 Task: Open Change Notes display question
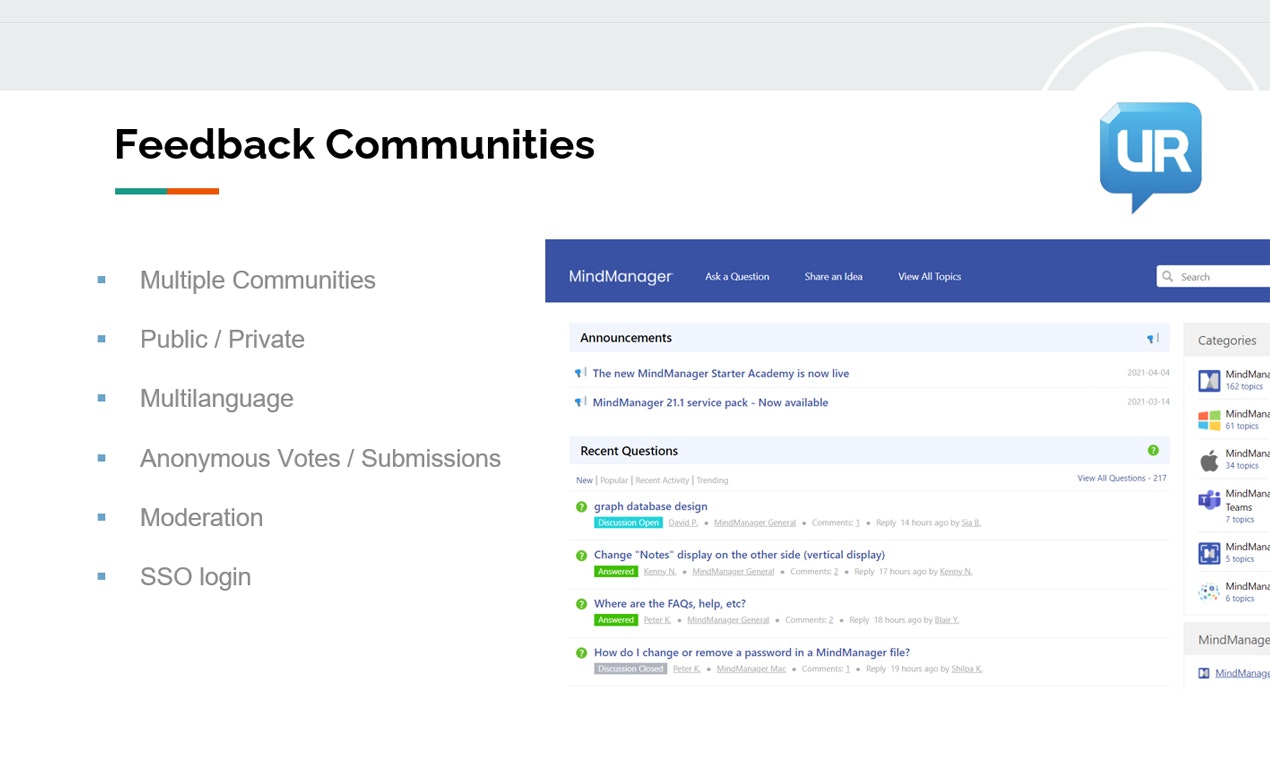pyautogui.click(x=739, y=554)
